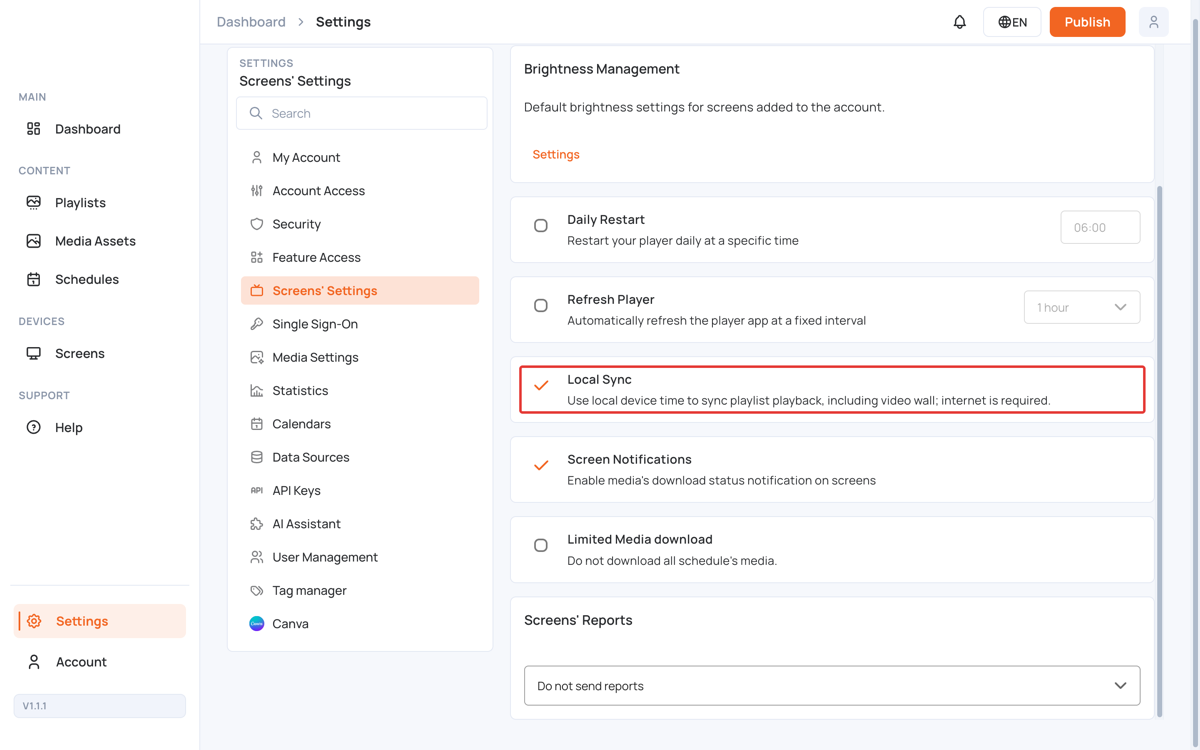1200x750 pixels.
Task: Click the API Keys icon
Action: point(257,491)
